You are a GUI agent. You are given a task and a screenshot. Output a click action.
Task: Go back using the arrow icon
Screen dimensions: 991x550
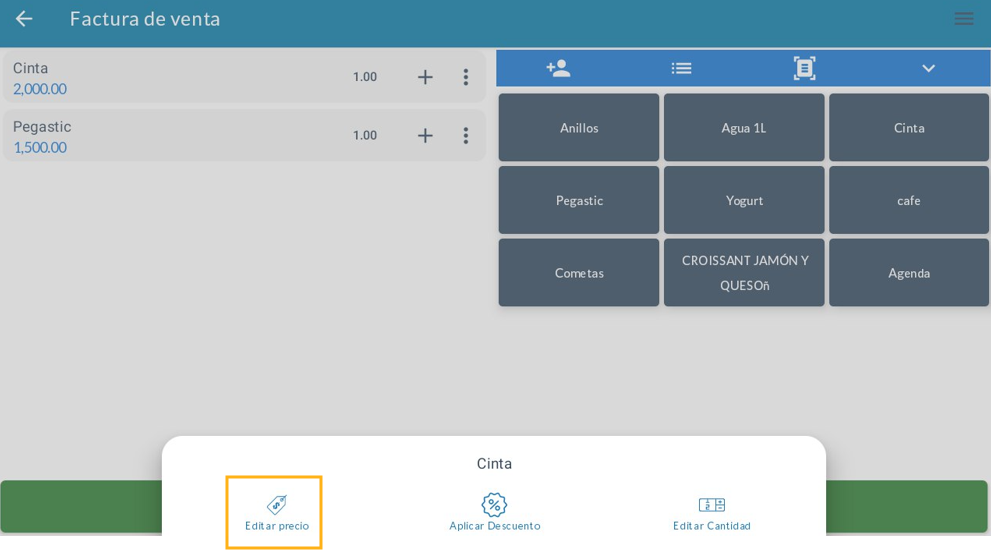[x=24, y=19]
